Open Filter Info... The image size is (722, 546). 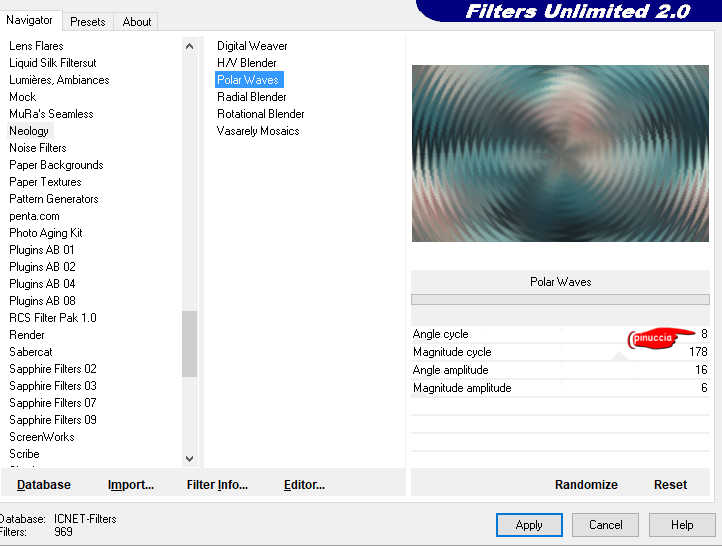tap(217, 485)
